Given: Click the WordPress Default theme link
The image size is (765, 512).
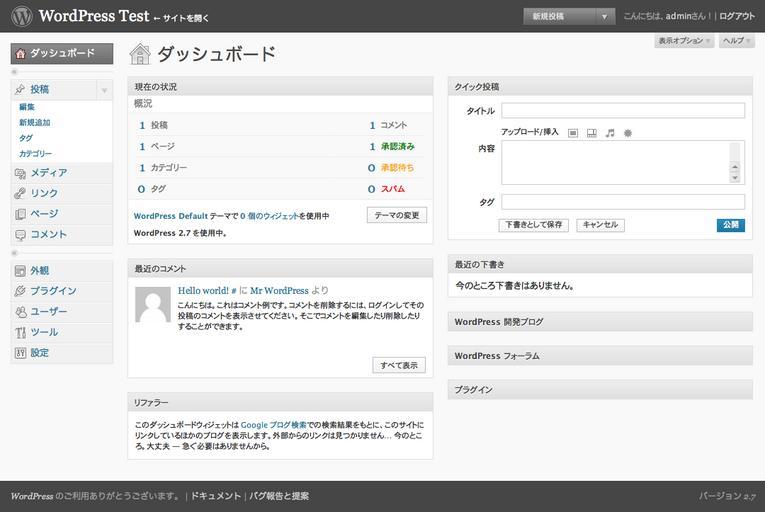Looking at the screenshot, I should (x=171, y=216).
